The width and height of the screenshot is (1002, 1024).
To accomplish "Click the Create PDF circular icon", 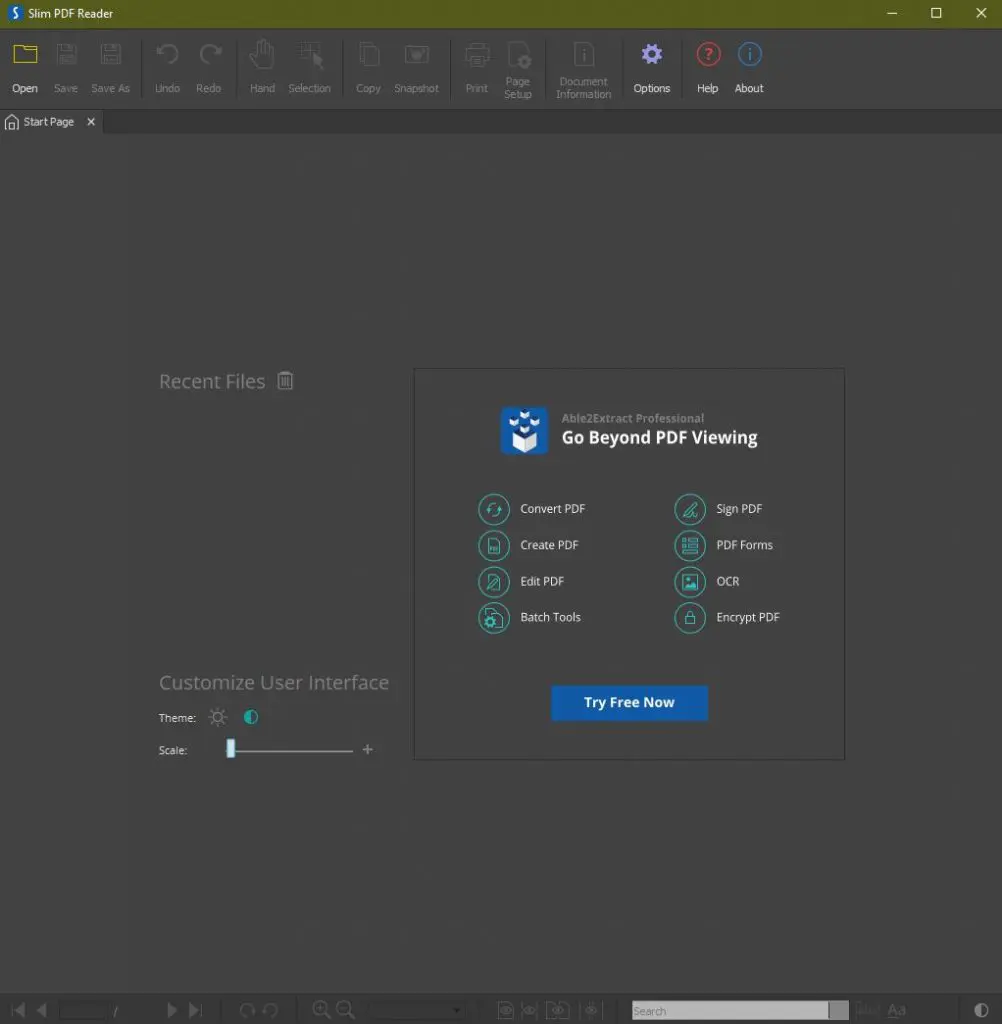I will pos(493,545).
